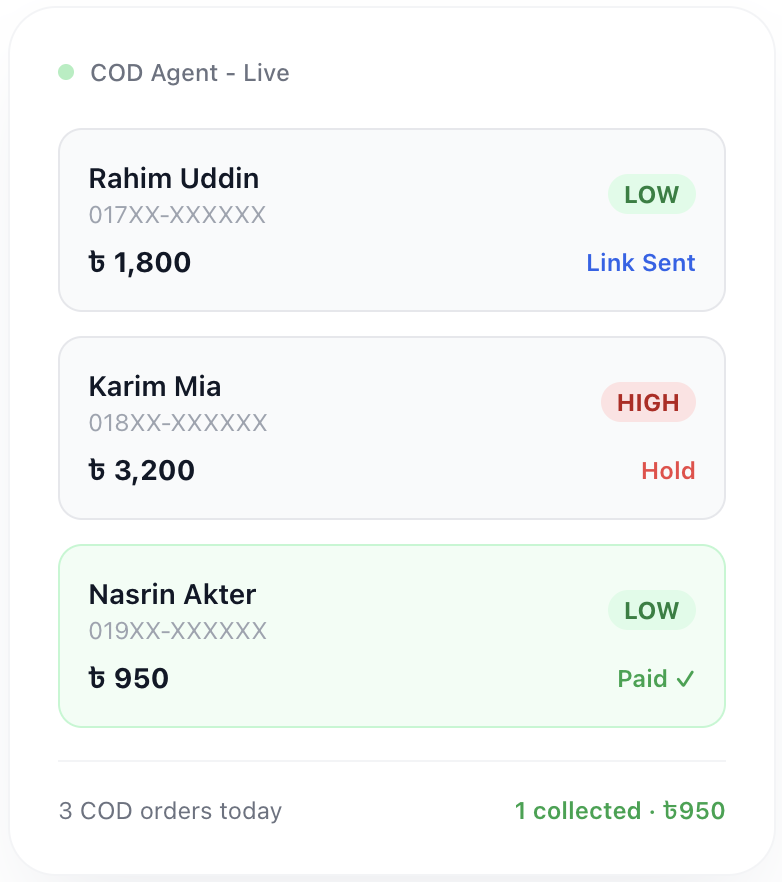Select the LOW risk badge on Rahim Uddin
Image resolution: width=782 pixels, height=882 pixels.
coord(651,194)
